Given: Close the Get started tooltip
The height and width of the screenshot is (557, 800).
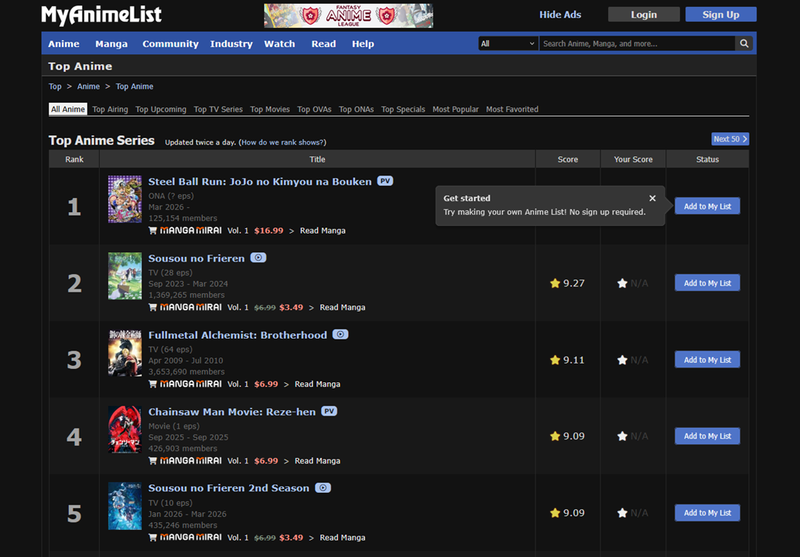Looking at the screenshot, I should pyautogui.click(x=652, y=198).
